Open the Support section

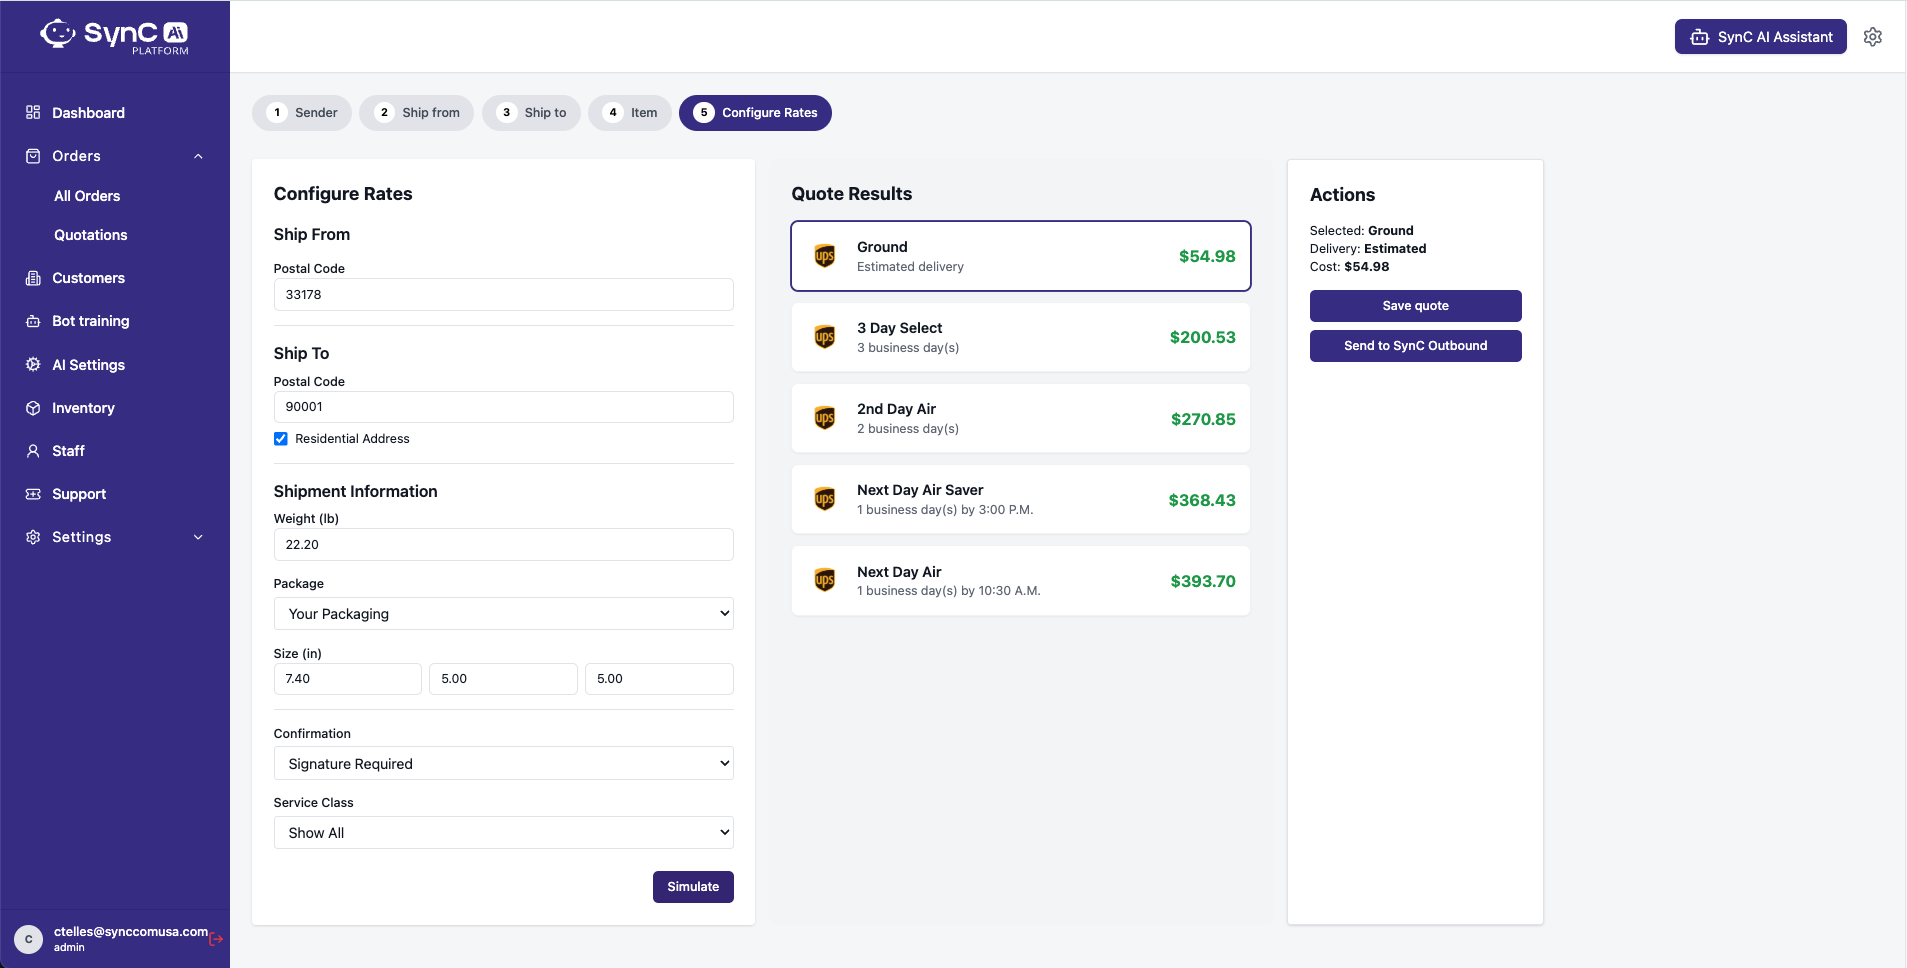click(79, 493)
